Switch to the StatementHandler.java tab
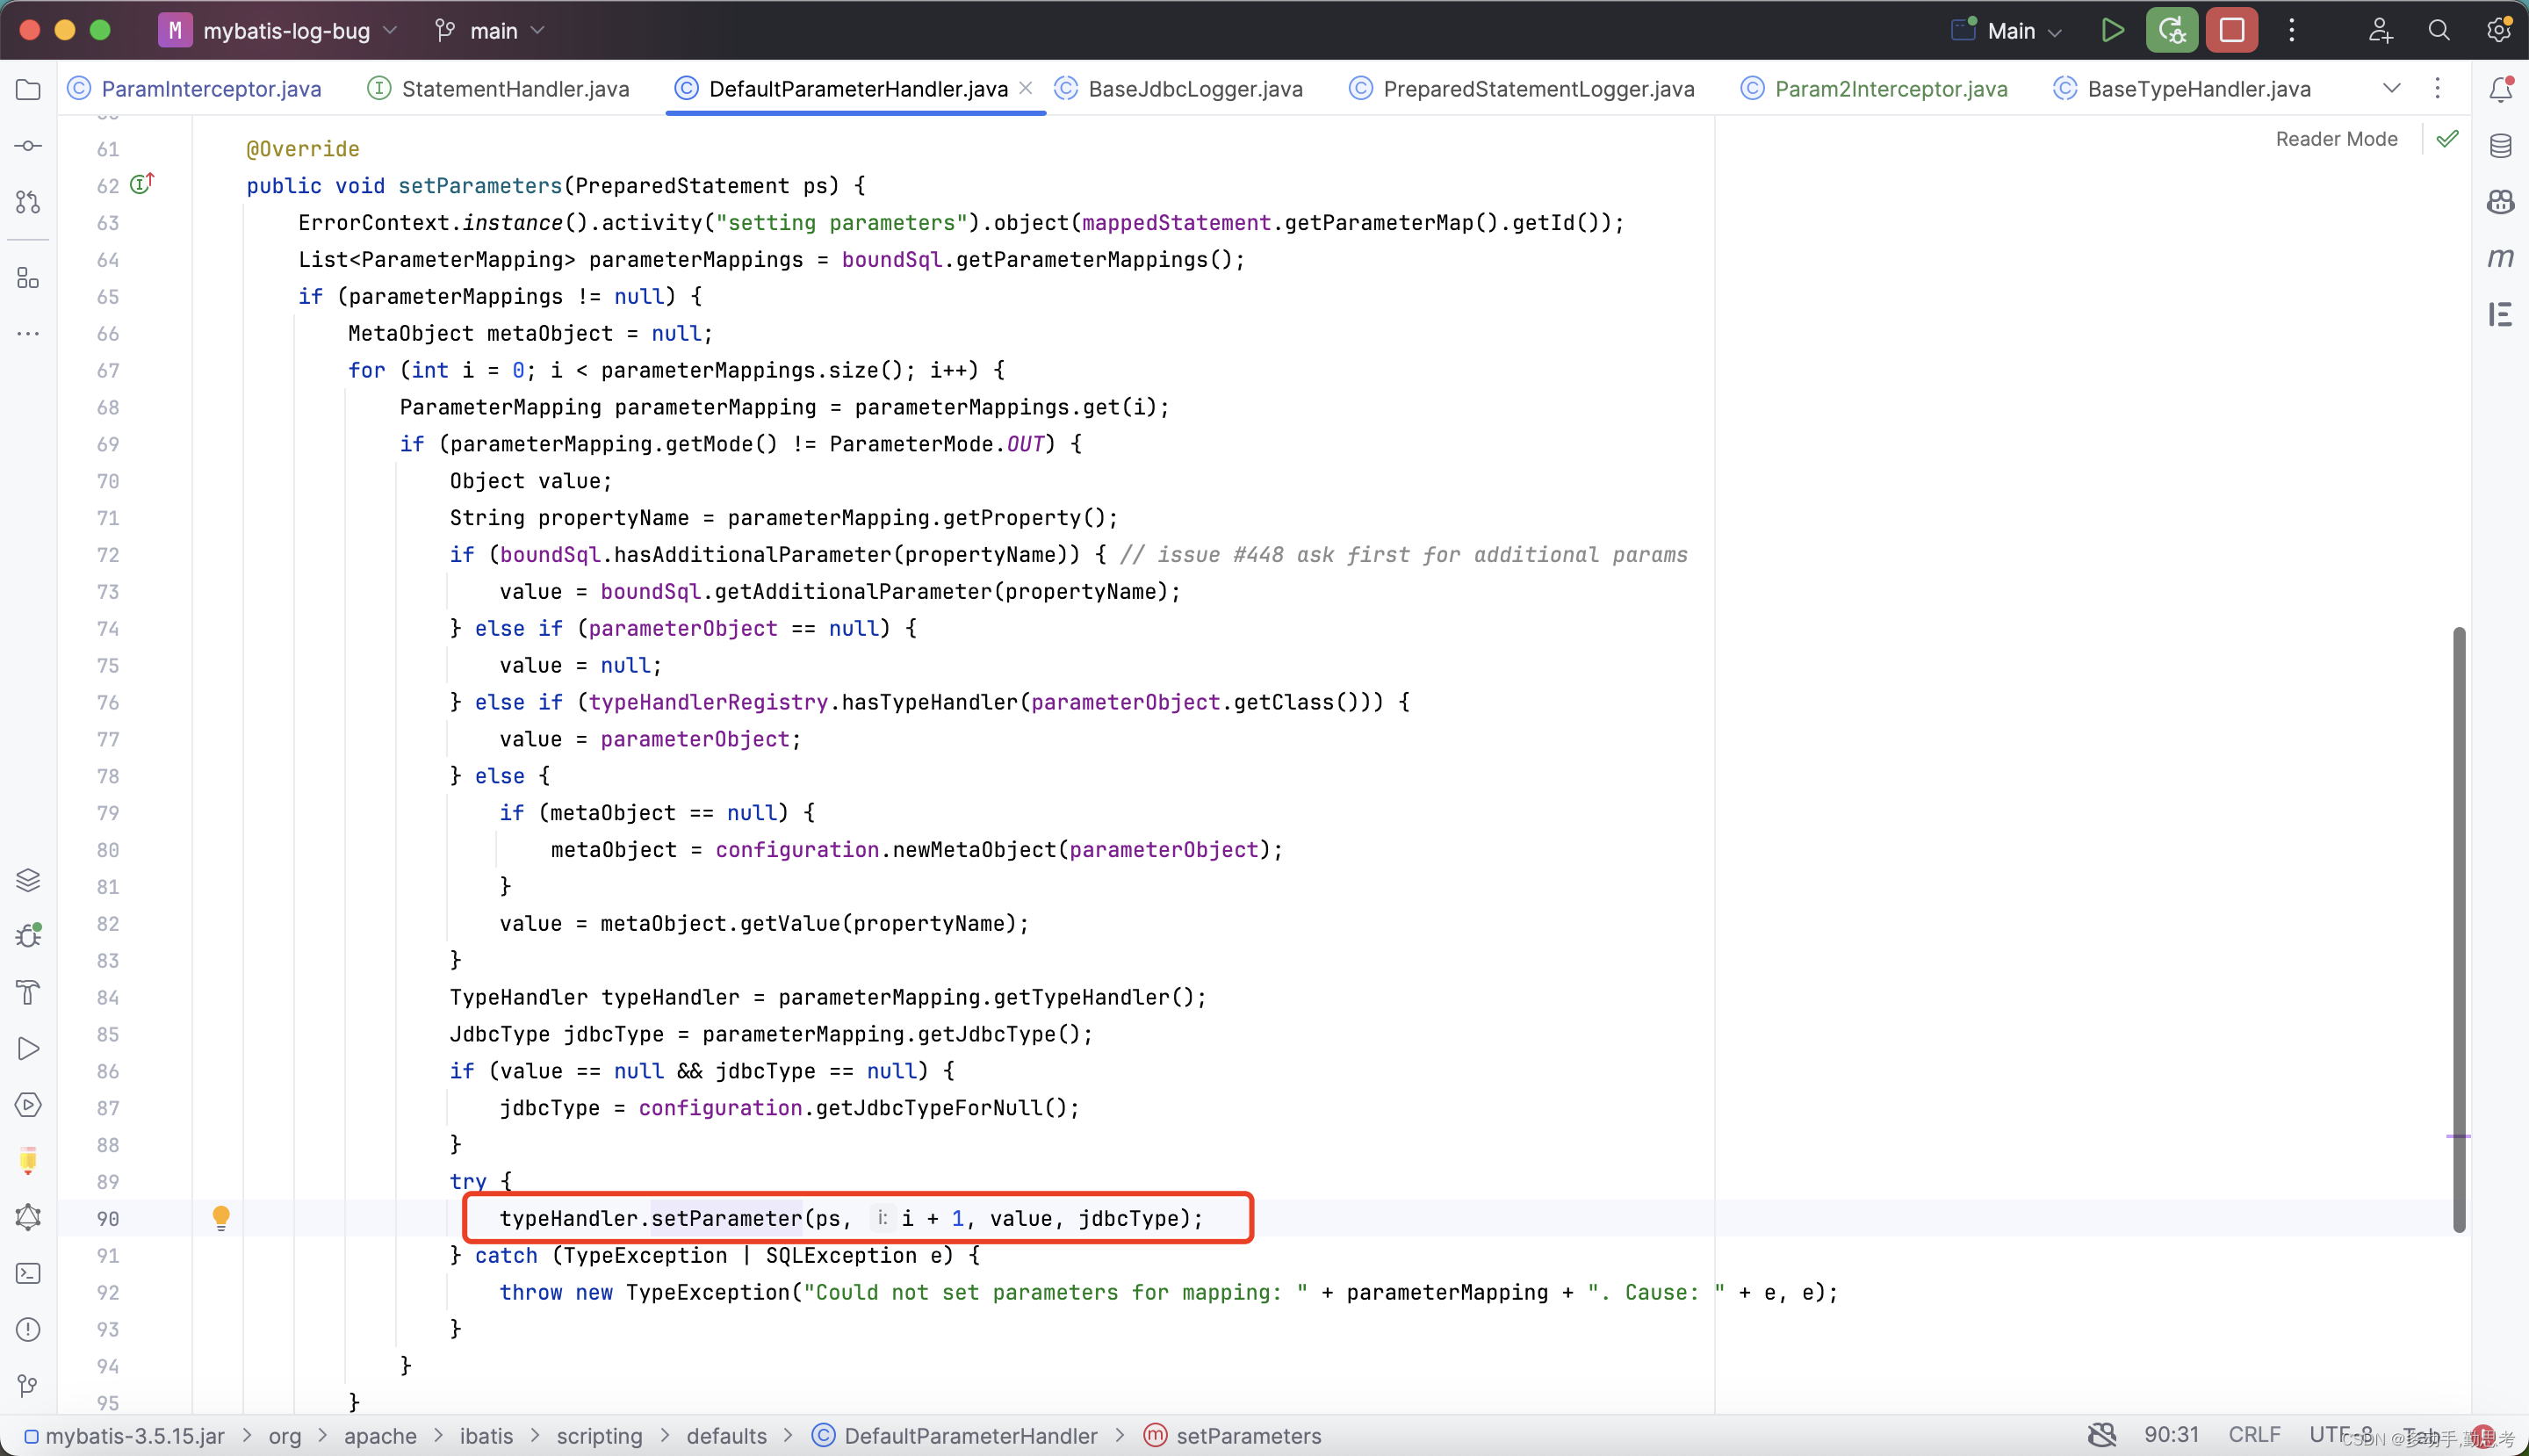2529x1456 pixels. click(498, 89)
